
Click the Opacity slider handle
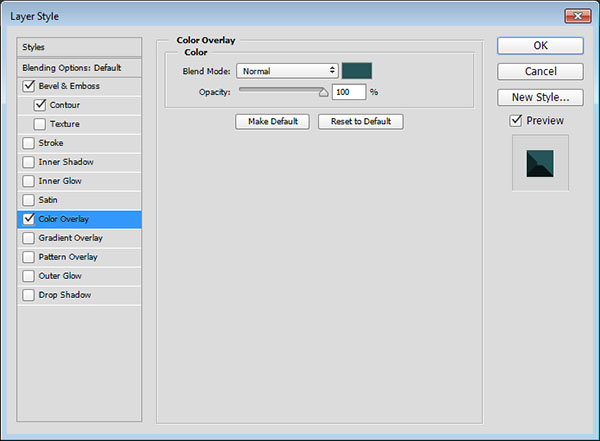click(x=324, y=92)
